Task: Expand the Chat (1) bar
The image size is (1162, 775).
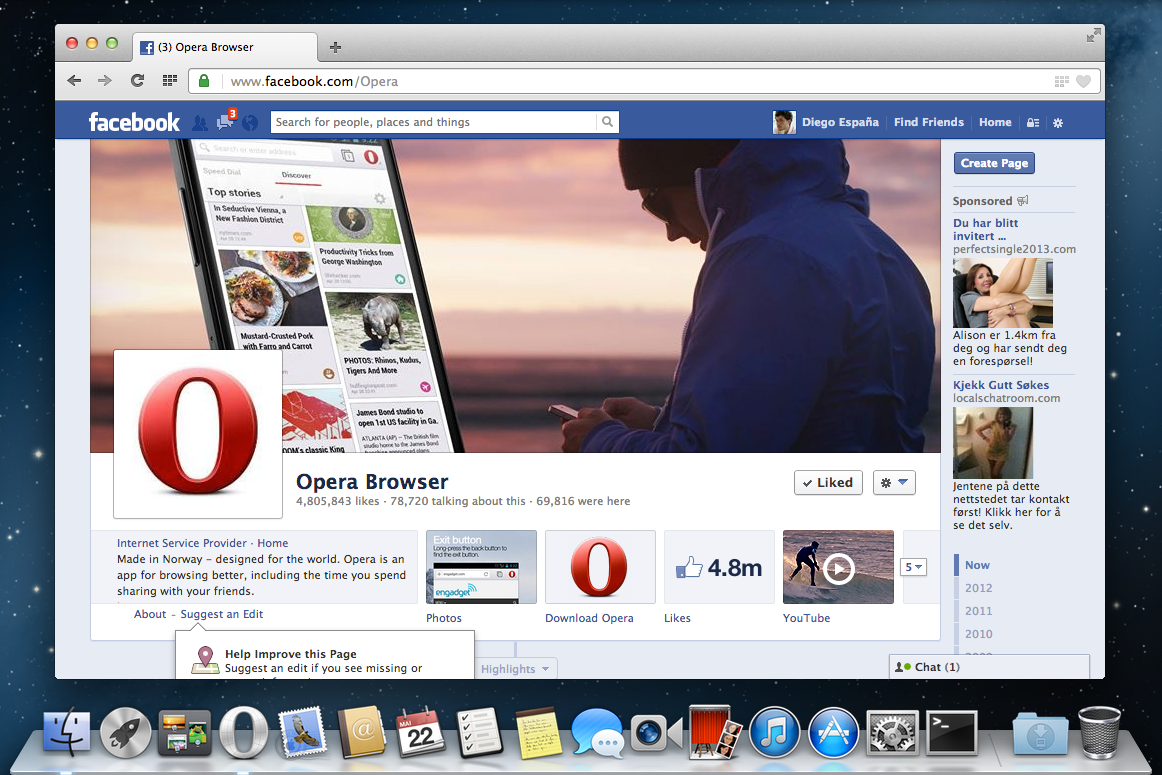Action: [x=989, y=666]
